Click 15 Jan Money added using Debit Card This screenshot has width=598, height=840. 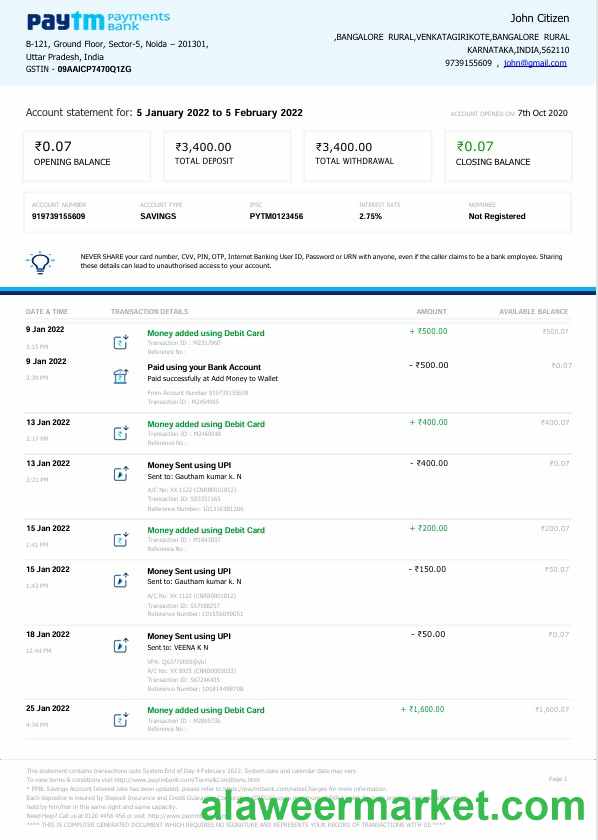(206, 530)
